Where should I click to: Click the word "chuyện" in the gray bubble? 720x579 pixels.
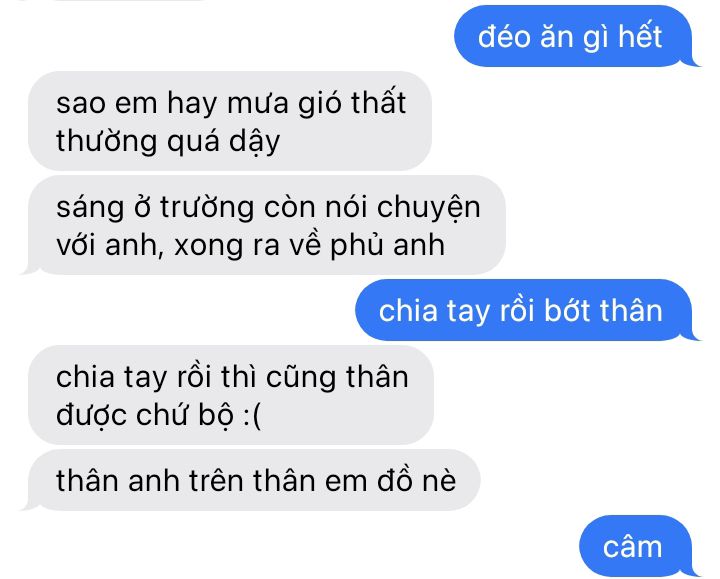428,209
